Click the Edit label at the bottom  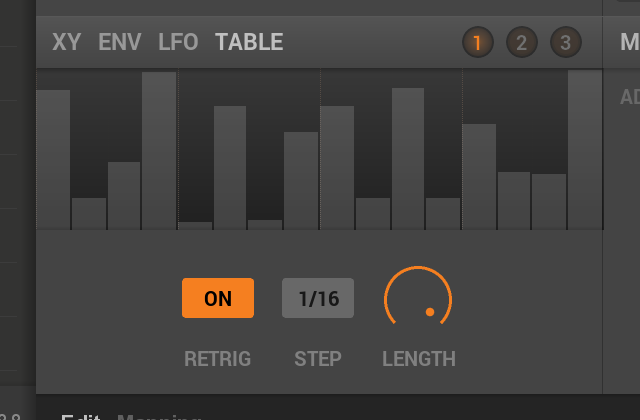click(x=81, y=417)
